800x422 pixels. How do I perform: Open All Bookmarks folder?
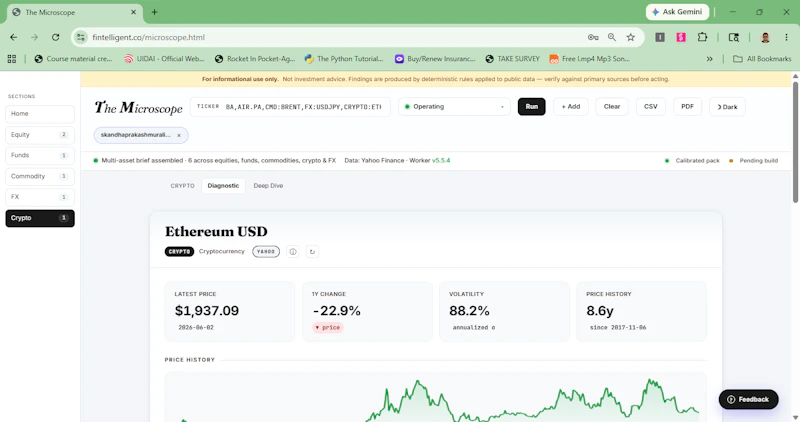pos(762,59)
